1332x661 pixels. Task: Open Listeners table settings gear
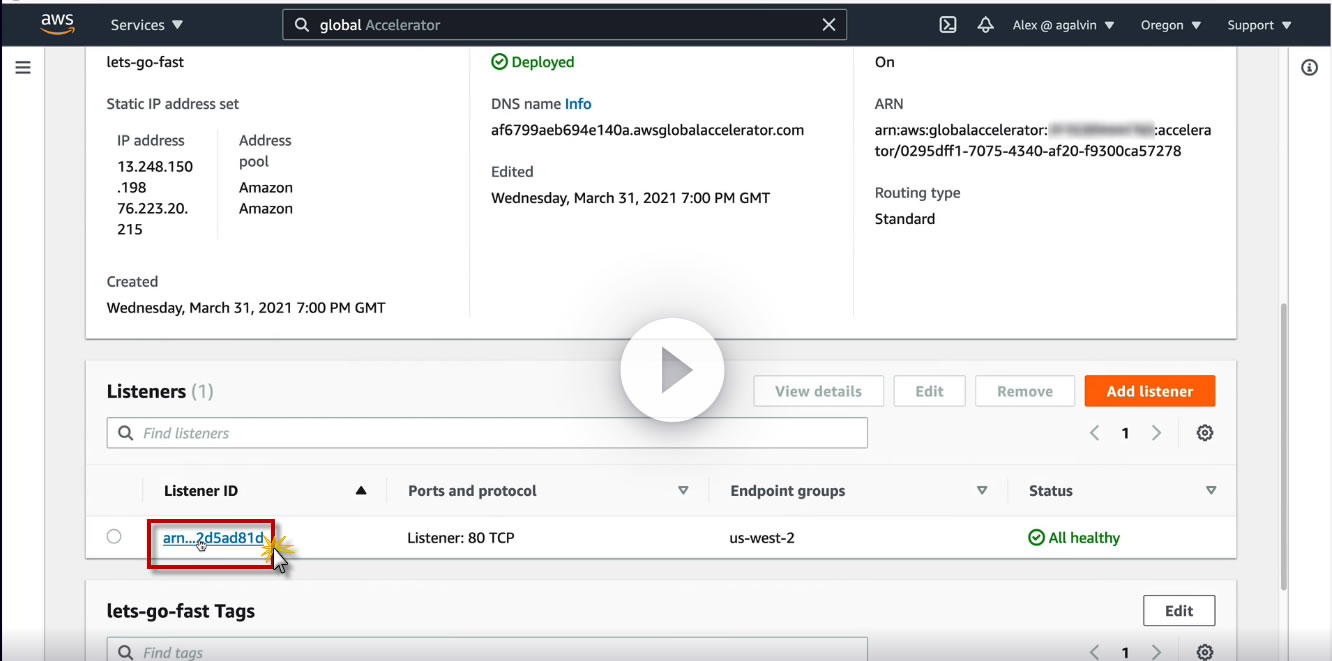1205,433
